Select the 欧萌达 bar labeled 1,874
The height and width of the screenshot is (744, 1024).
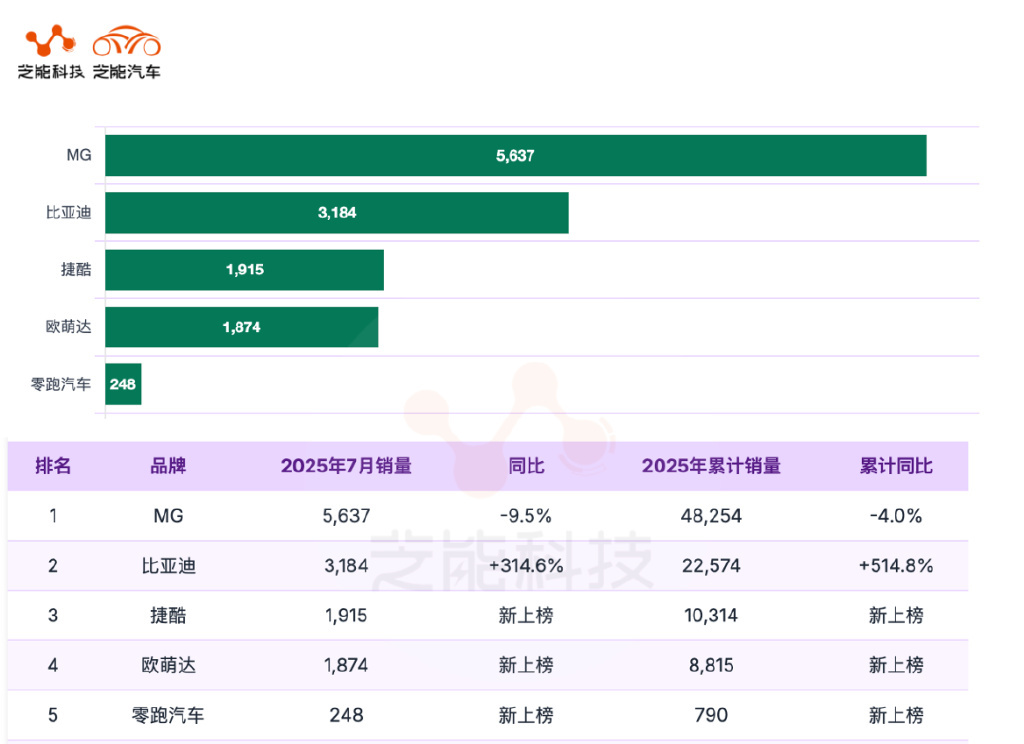[241, 327]
